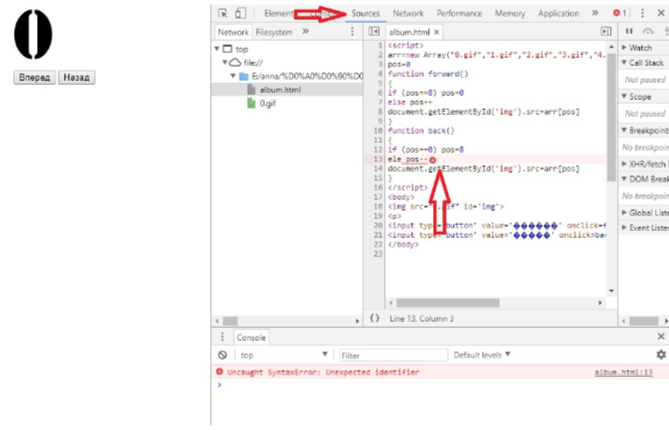Viewport: 669px width, 430px height.
Task: Open the Performance tab
Action: click(459, 14)
